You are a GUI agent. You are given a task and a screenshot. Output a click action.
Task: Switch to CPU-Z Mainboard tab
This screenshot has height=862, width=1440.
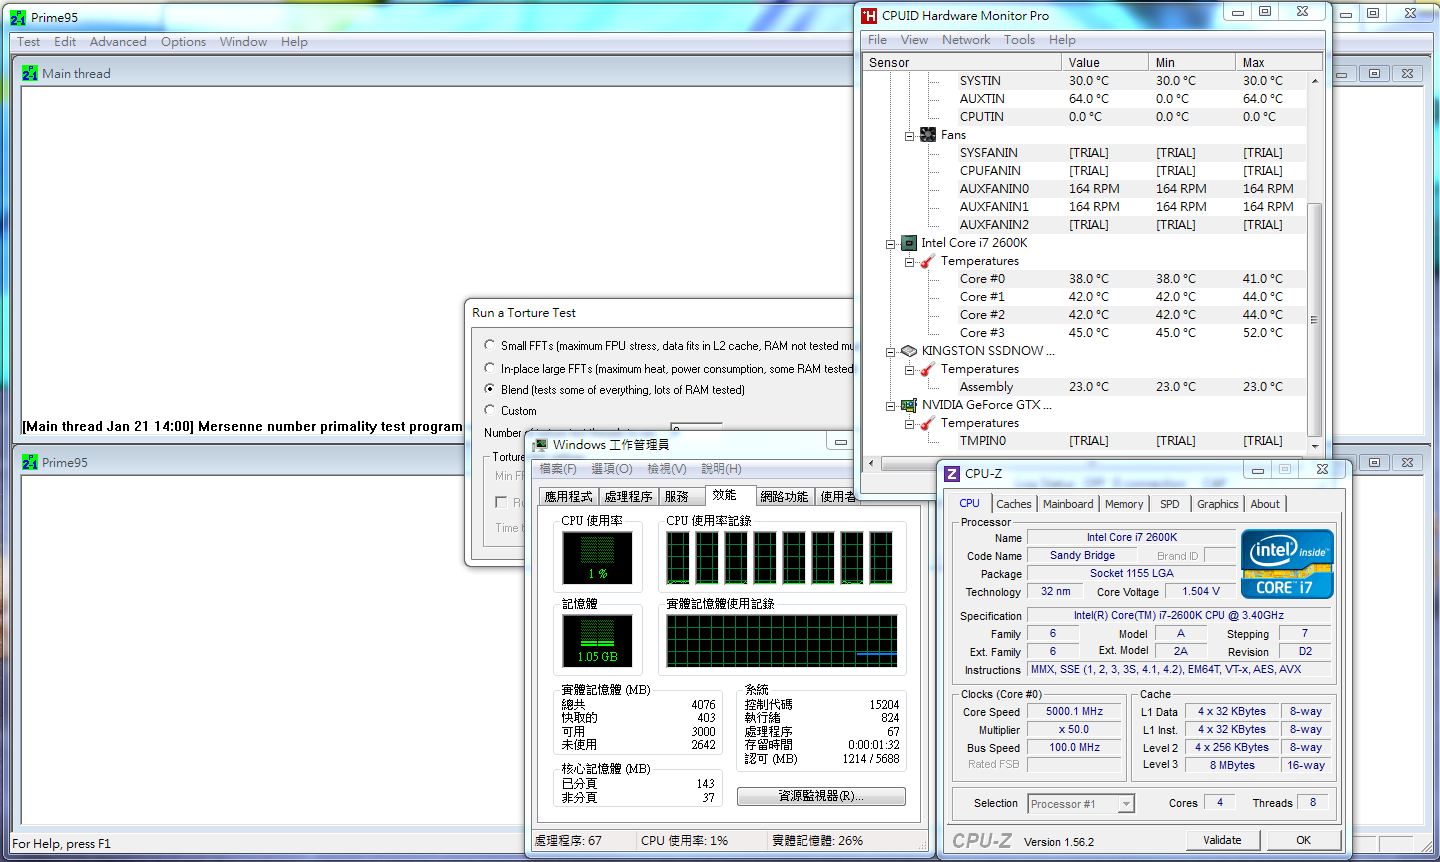click(1068, 504)
